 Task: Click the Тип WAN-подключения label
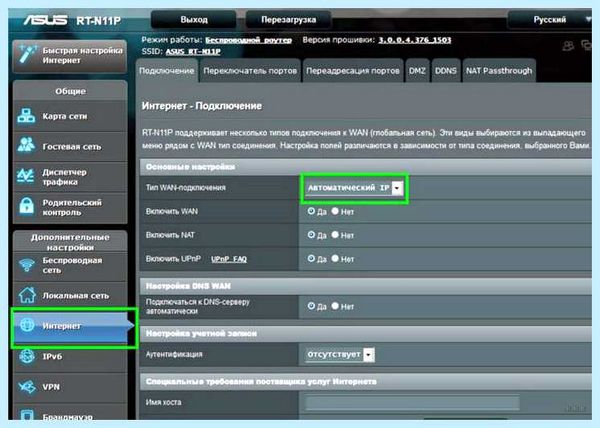pyautogui.click(x=186, y=188)
